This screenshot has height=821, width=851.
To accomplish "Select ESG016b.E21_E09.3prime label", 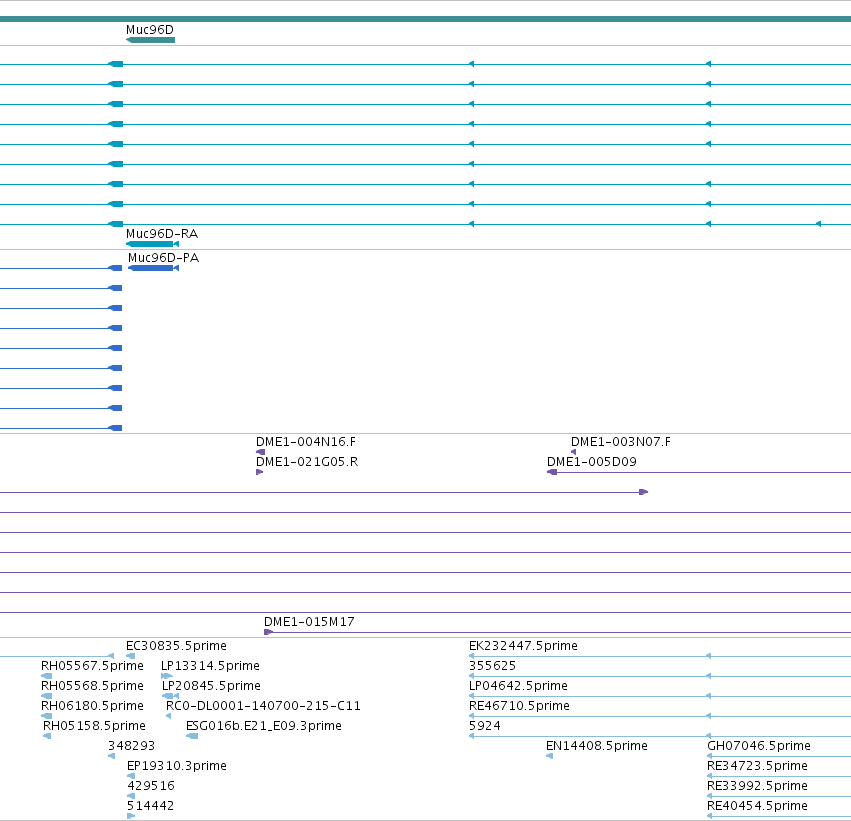I will [264, 726].
